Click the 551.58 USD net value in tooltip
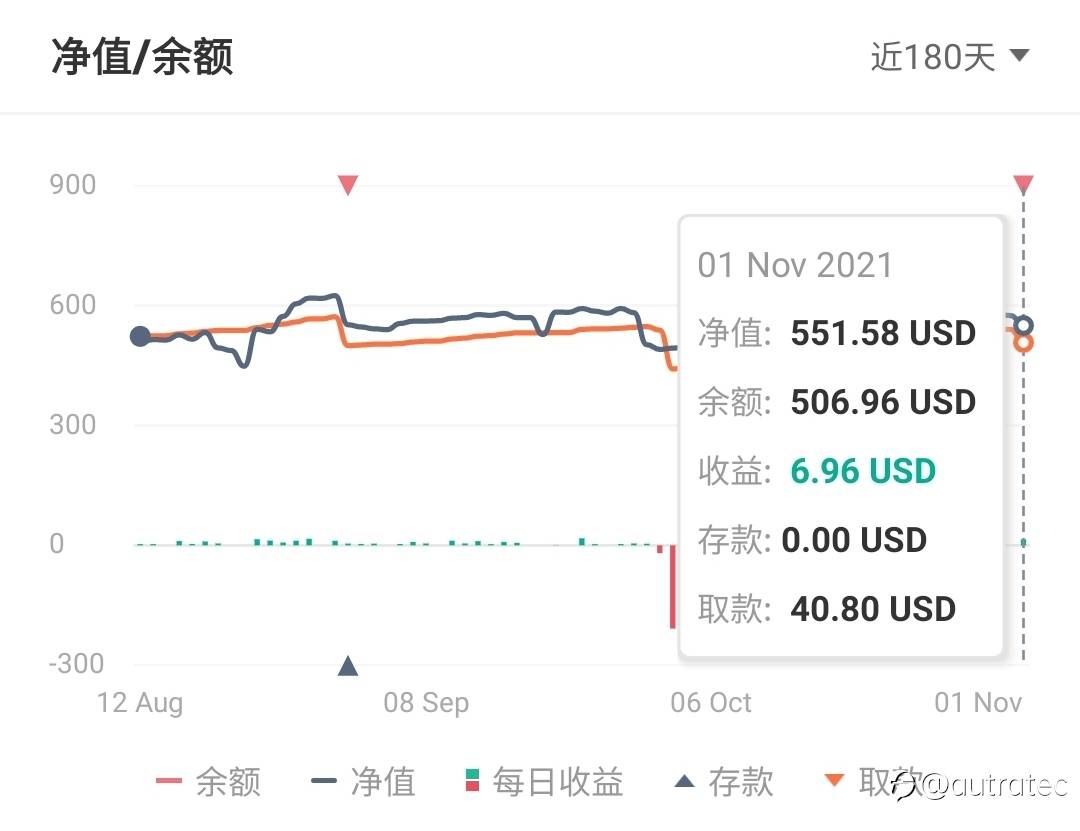This screenshot has height=831, width=1080. pyautogui.click(x=883, y=333)
